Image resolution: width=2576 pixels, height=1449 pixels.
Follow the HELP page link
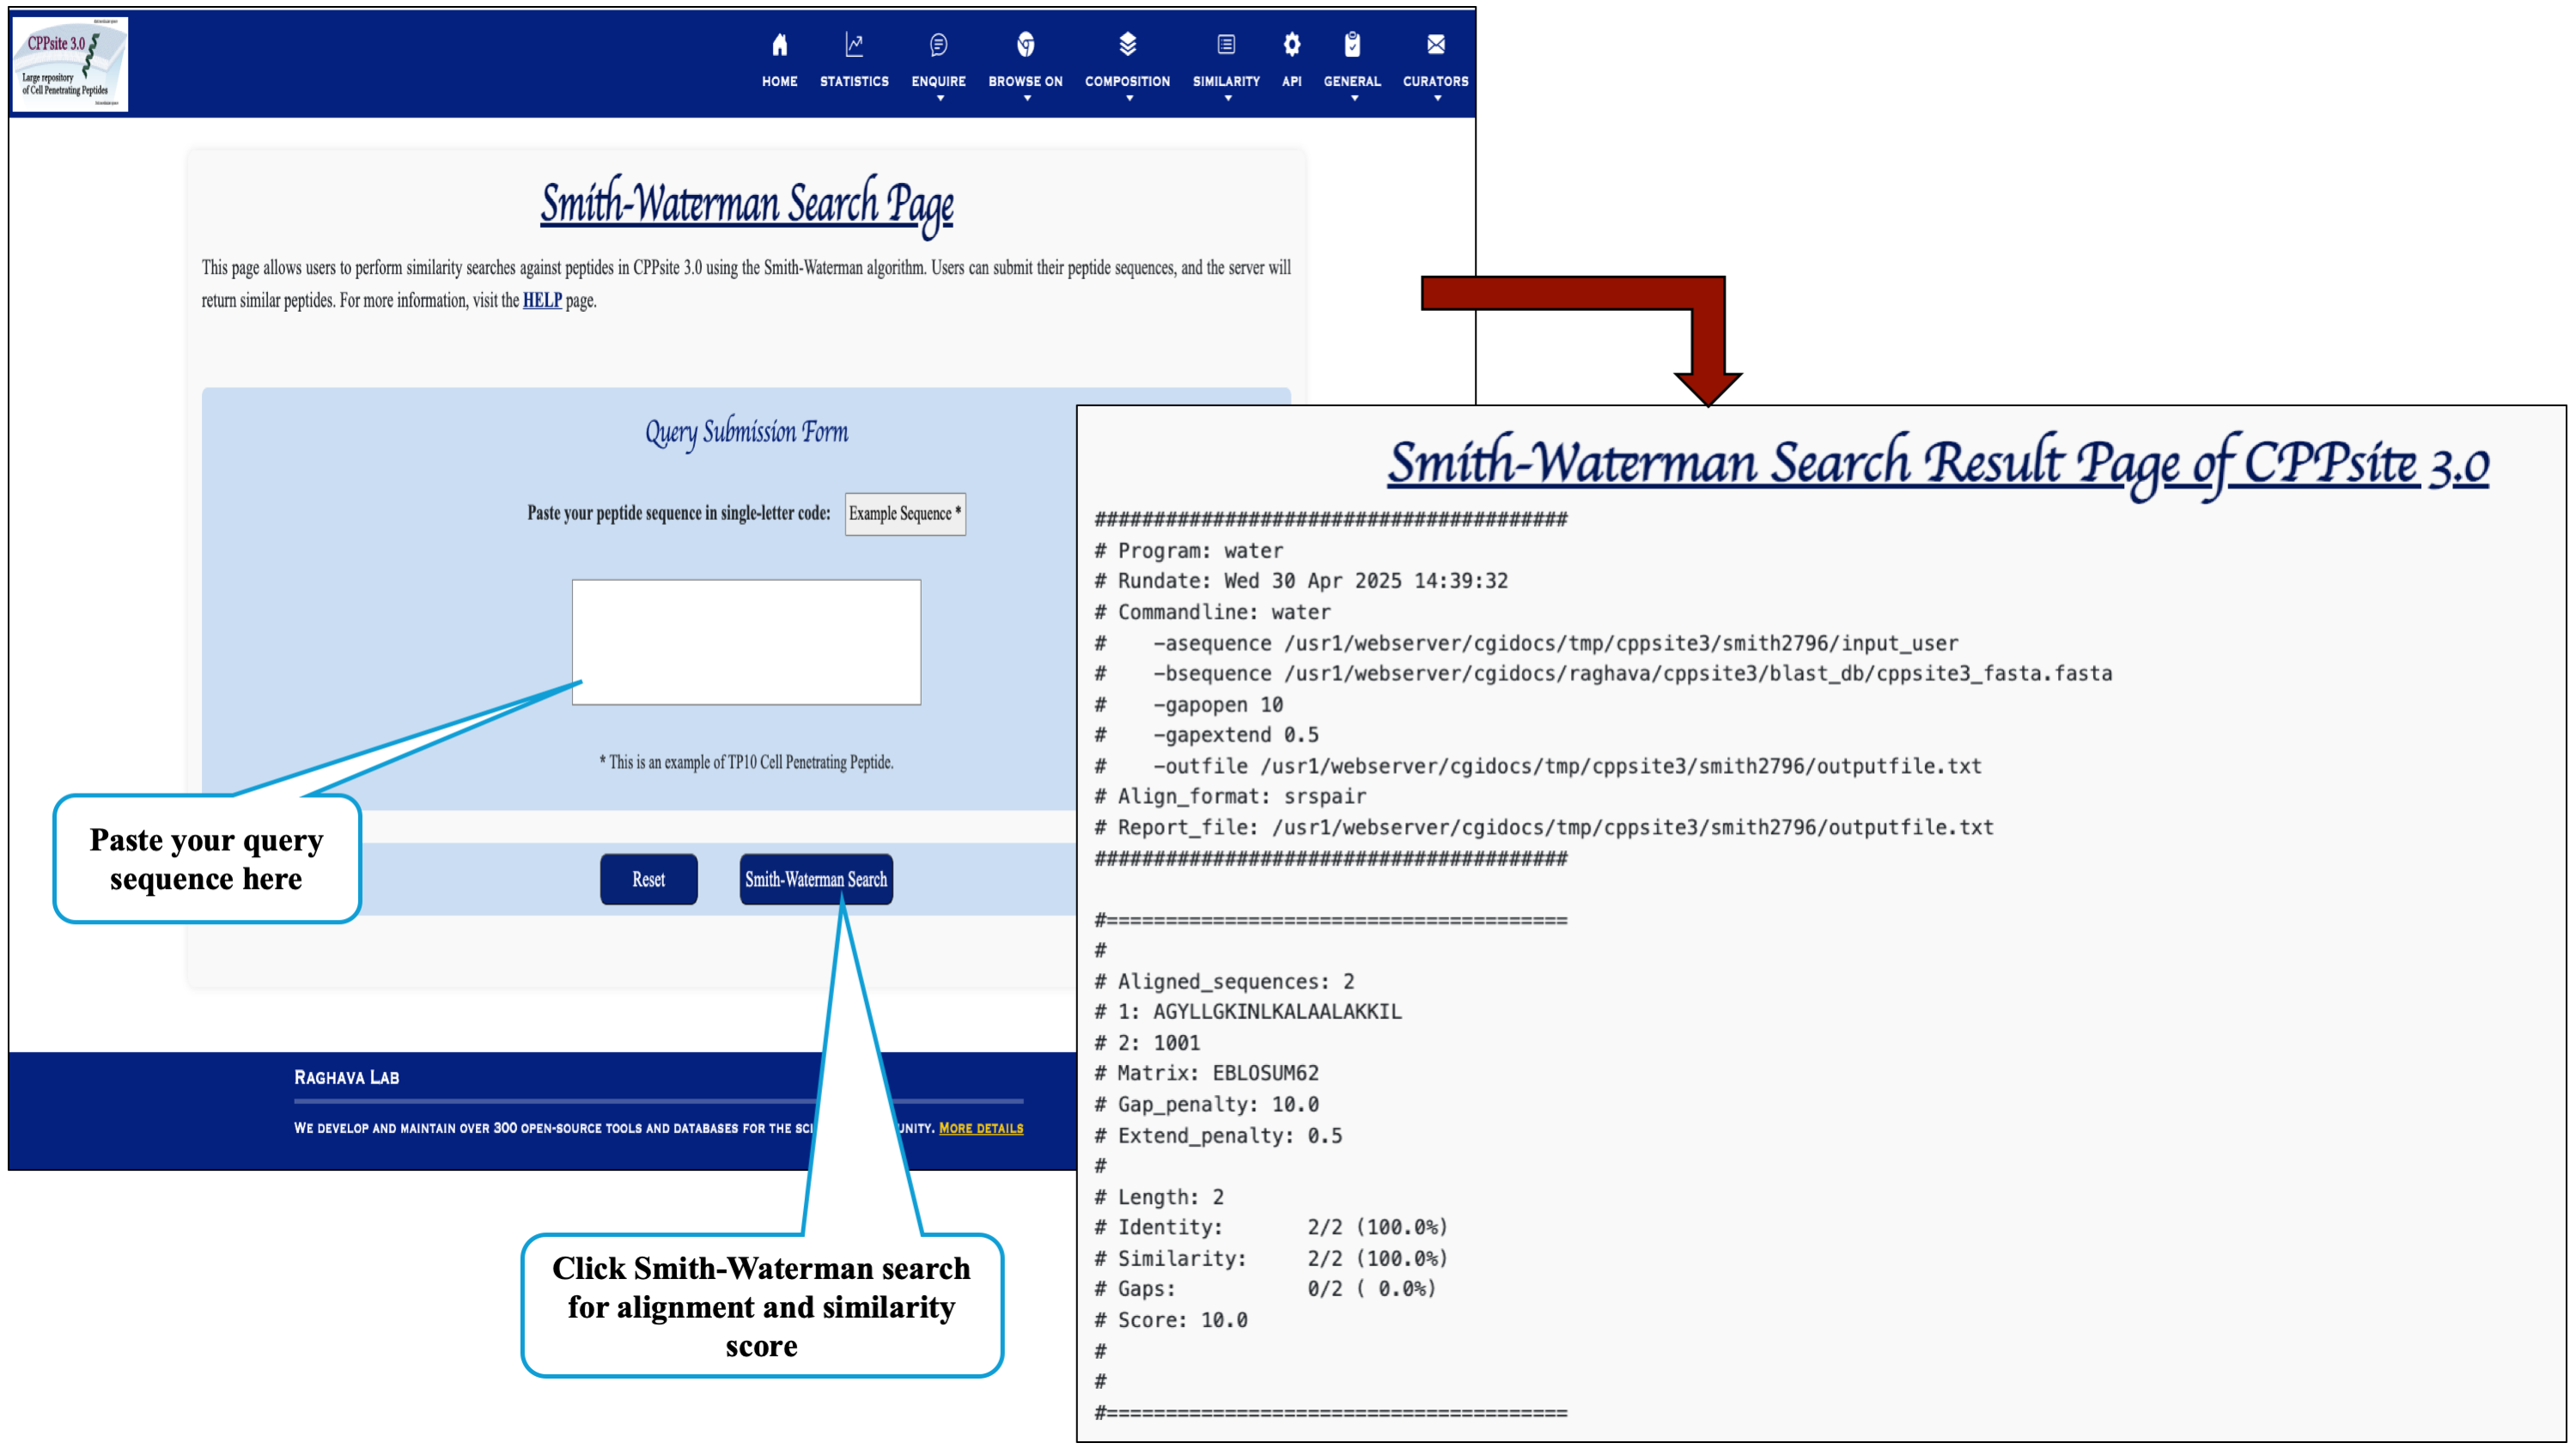(542, 300)
